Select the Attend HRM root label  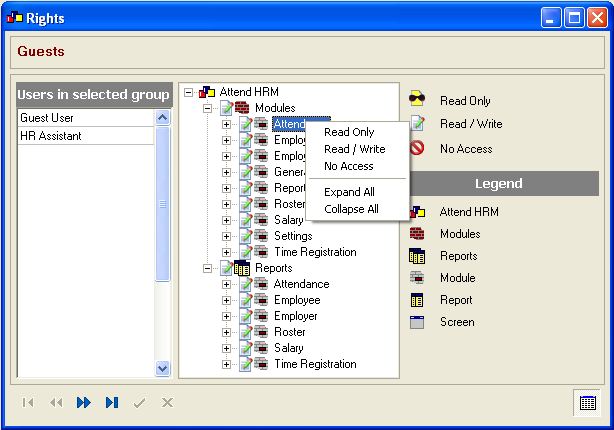[249, 92]
